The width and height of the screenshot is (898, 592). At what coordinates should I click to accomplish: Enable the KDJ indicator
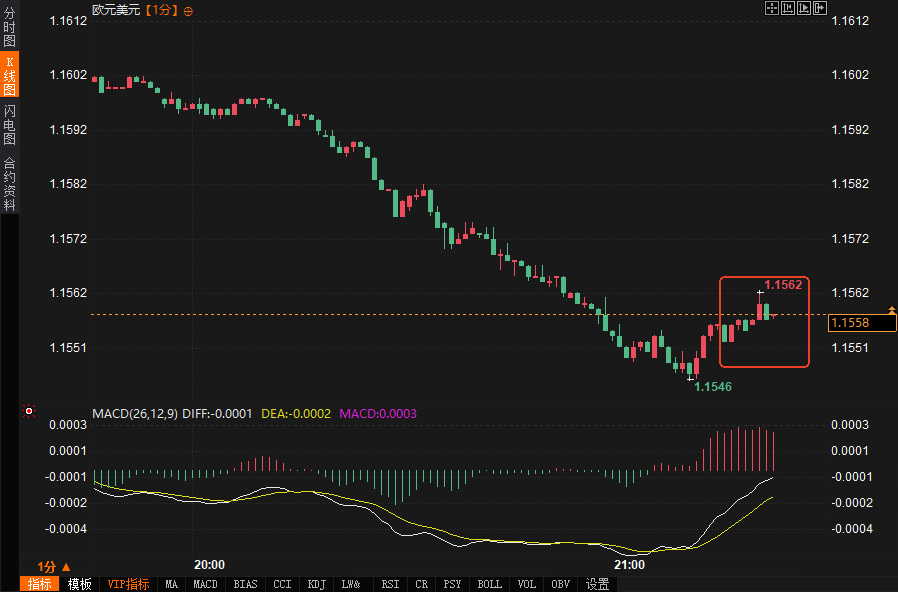click(317, 584)
